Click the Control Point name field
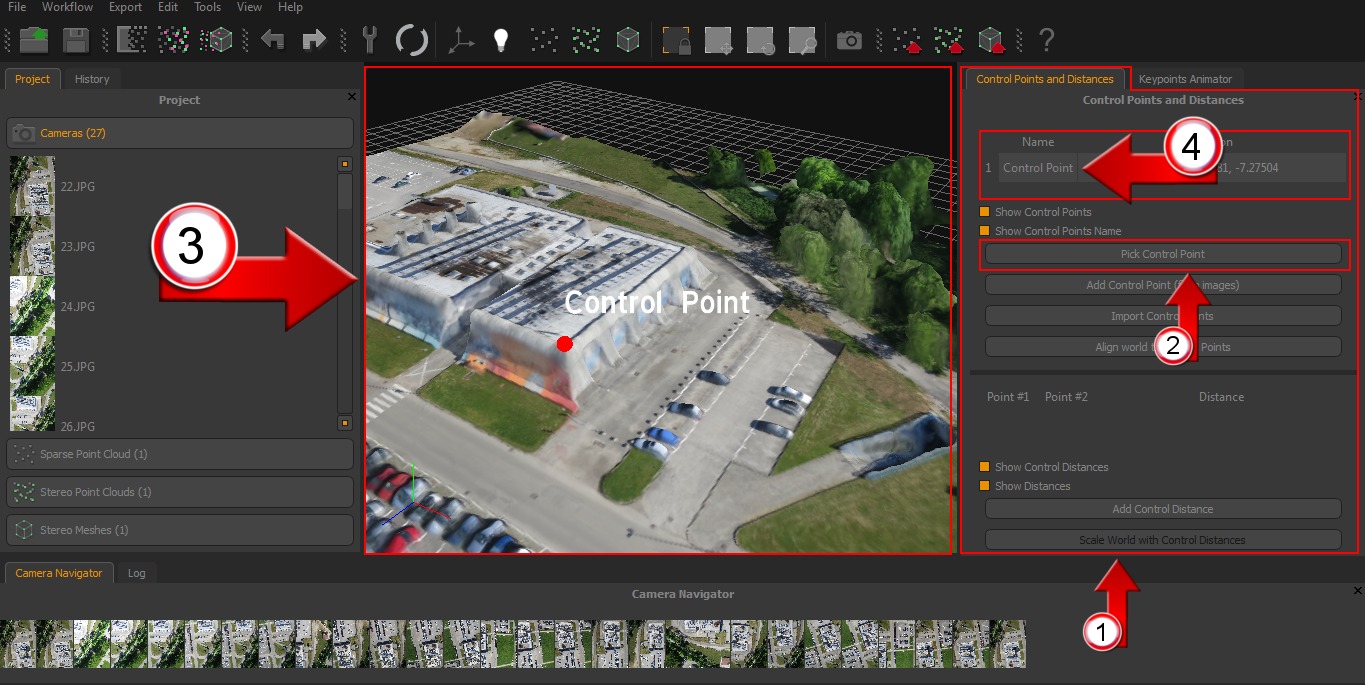The height and width of the screenshot is (685, 1365). pos(1038,168)
